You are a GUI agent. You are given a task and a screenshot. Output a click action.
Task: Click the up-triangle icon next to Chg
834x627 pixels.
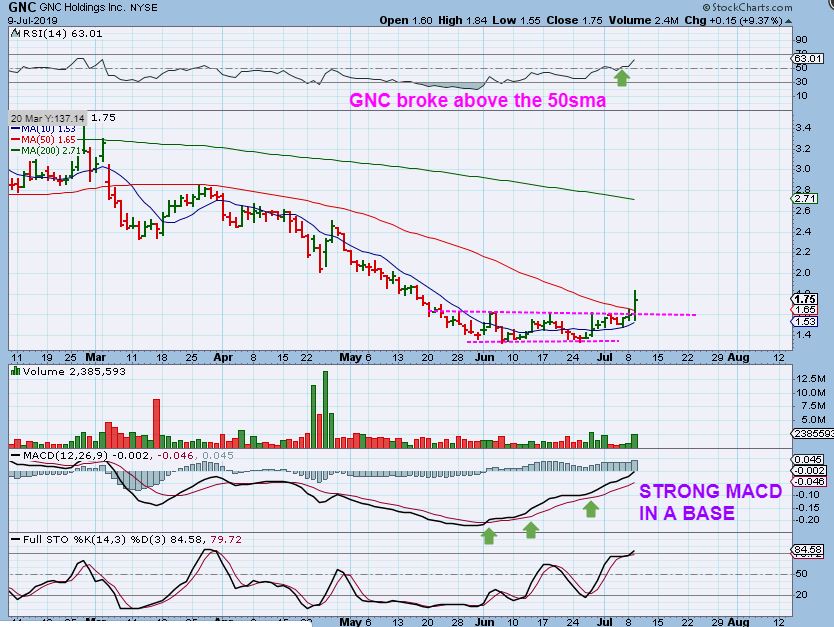(788, 21)
